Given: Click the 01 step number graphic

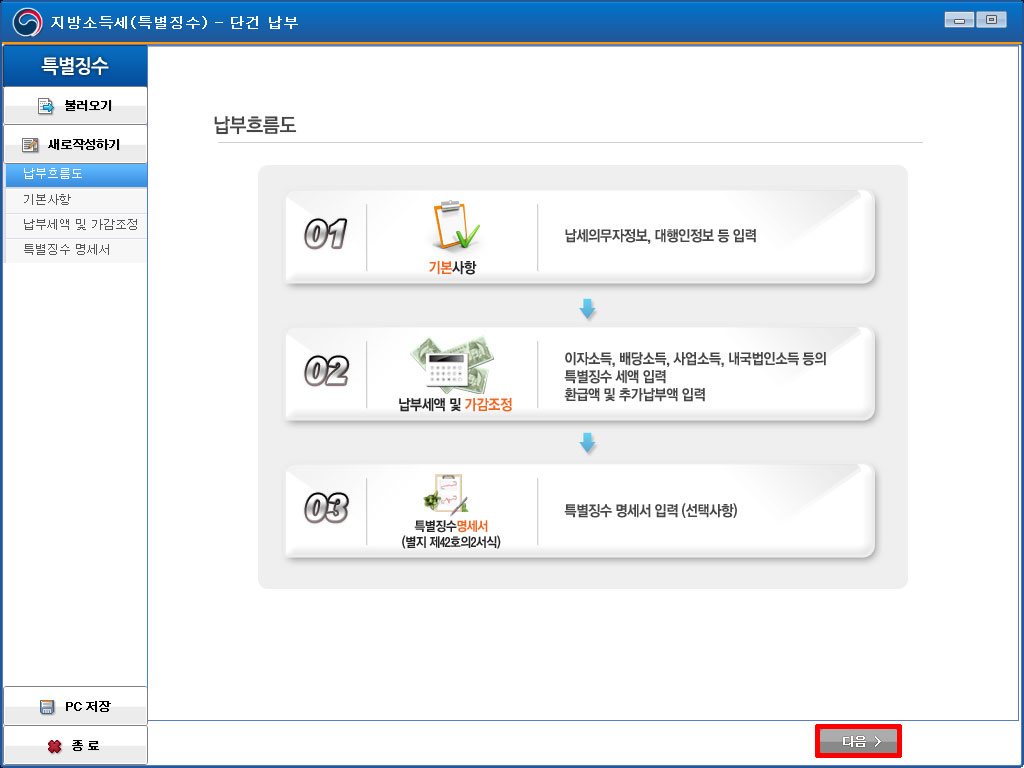Looking at the screenshot, I should (325, 234).
